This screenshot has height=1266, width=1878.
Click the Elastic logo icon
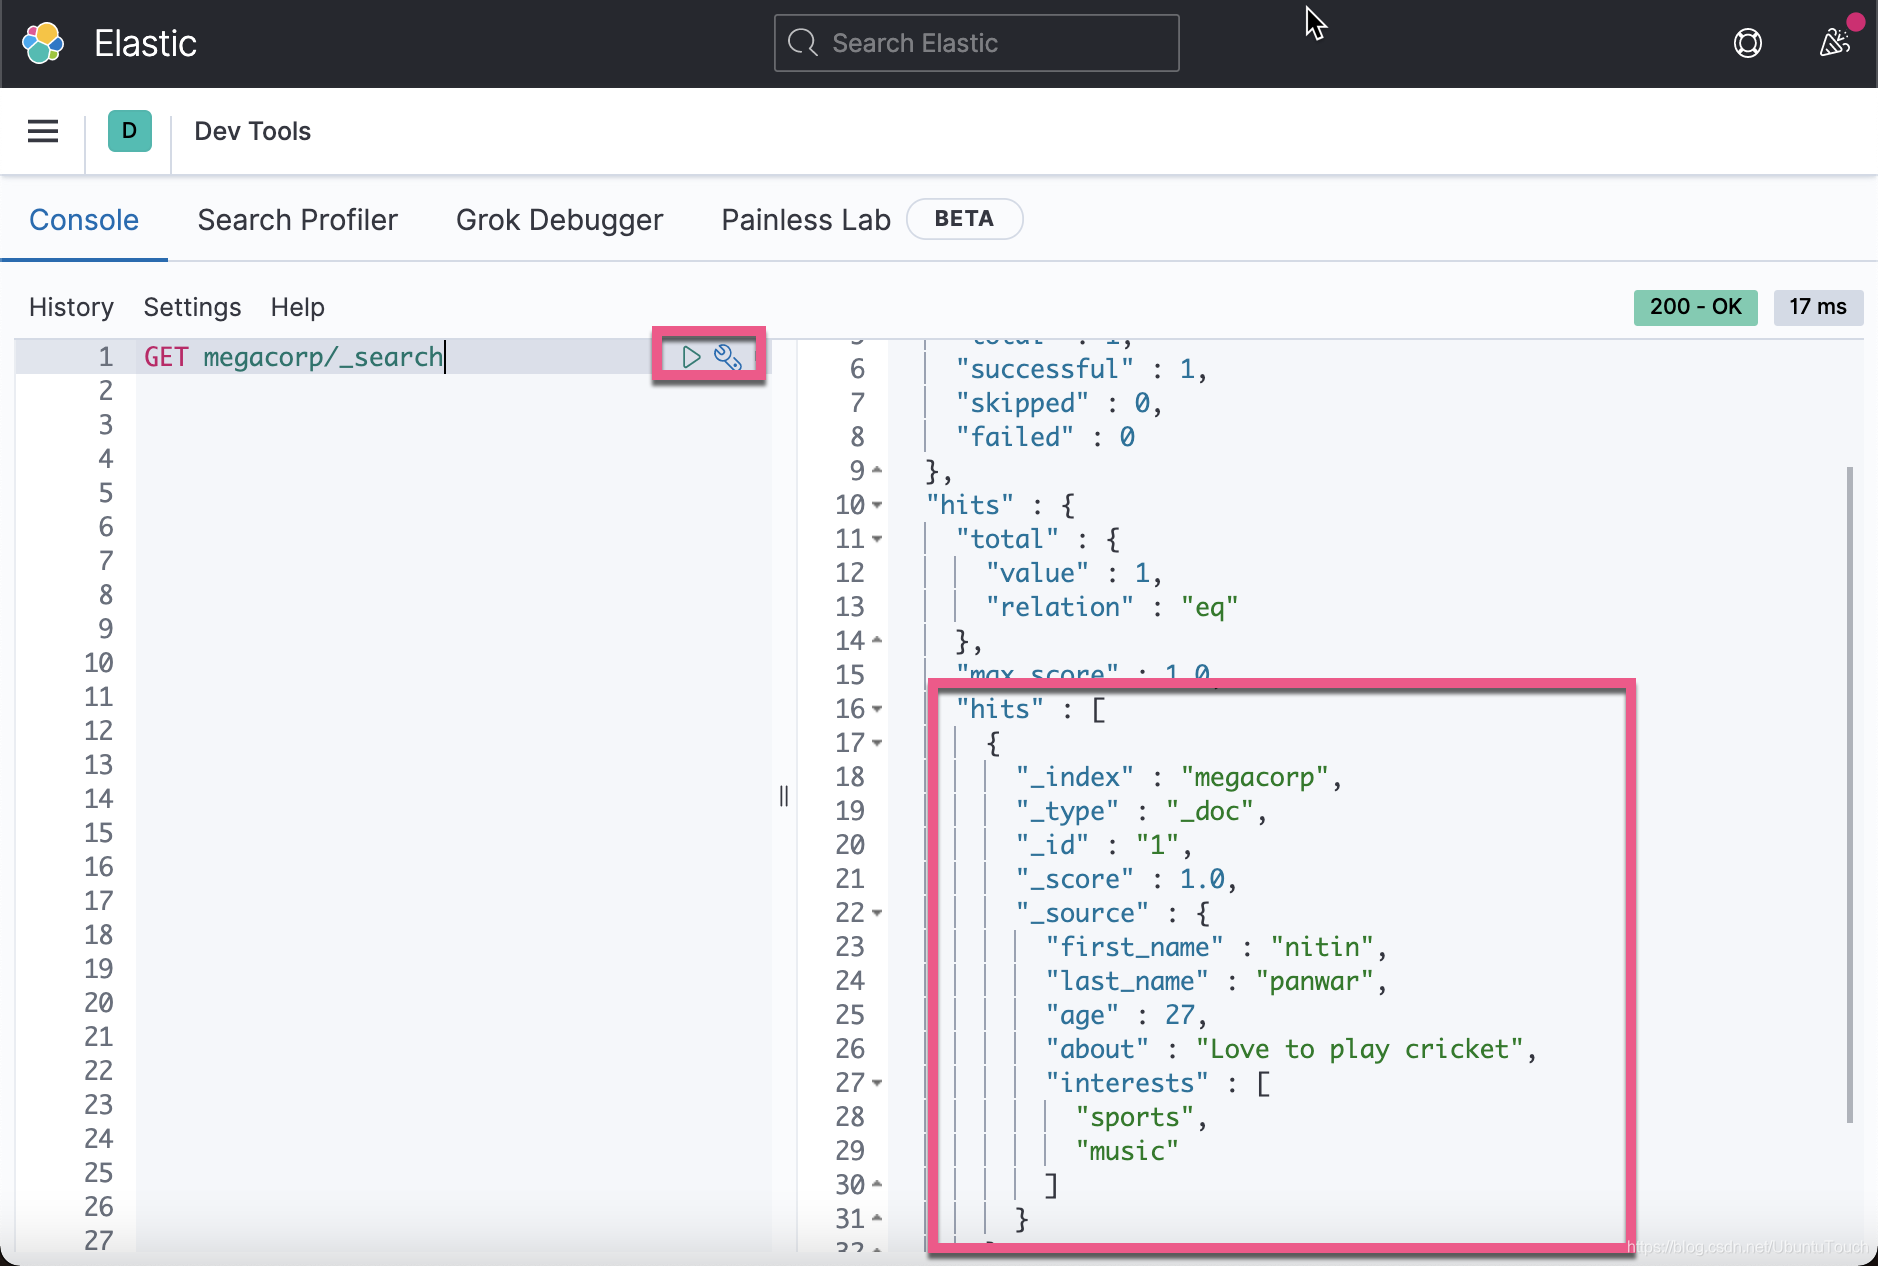coord(43,43)
